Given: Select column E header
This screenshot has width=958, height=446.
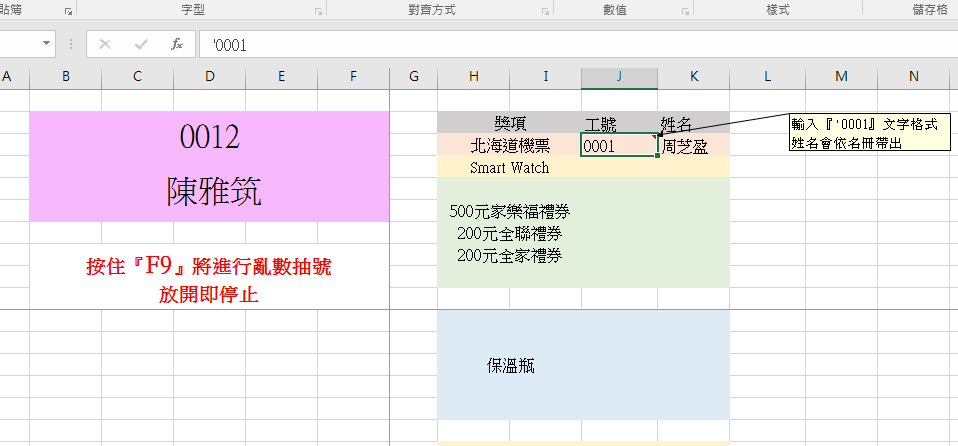Looking at the screenshot, I should coord(282,76).
